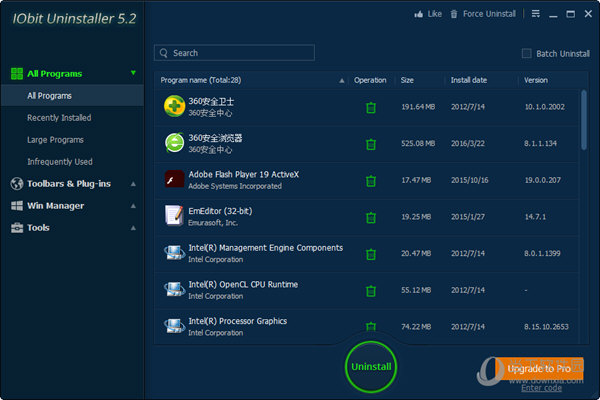Open the Tools section
This screenshot has height=400, width=600.
point(38,228)
